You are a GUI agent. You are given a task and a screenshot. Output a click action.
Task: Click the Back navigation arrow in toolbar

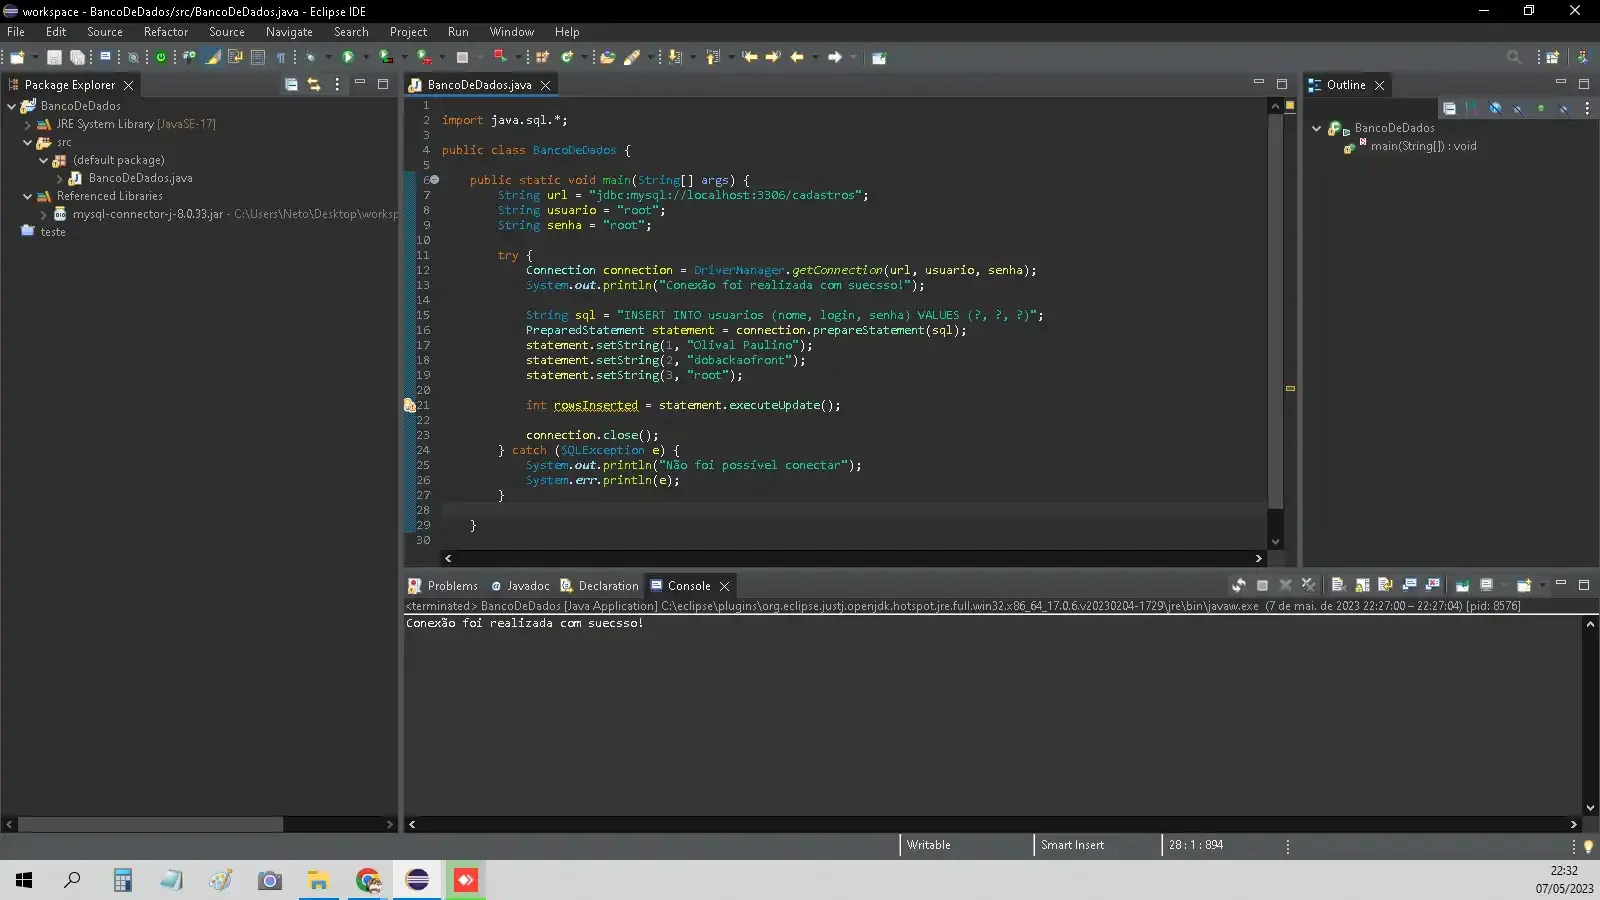pos(797,57)
